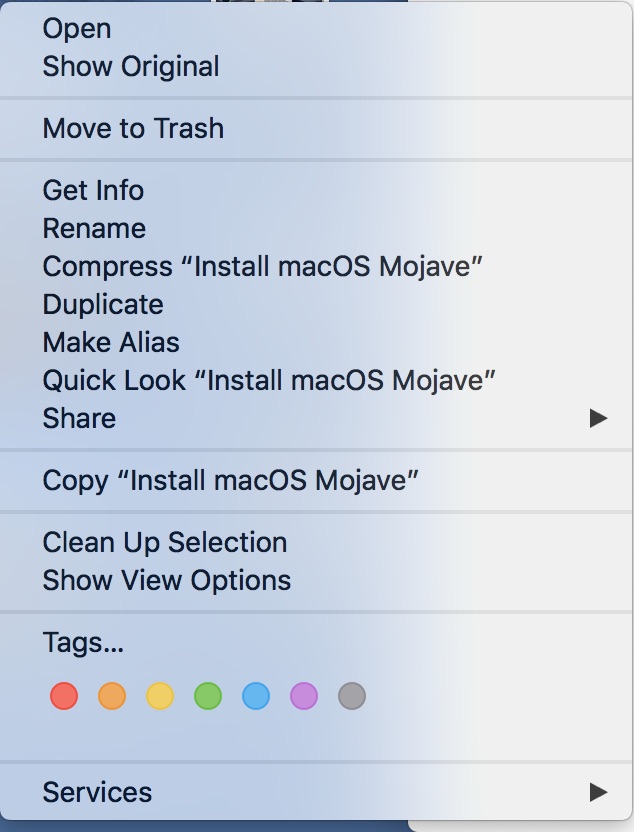634x832 pixels.
Task: Expand the Services submenu arrow
Action: coord(598,792)
